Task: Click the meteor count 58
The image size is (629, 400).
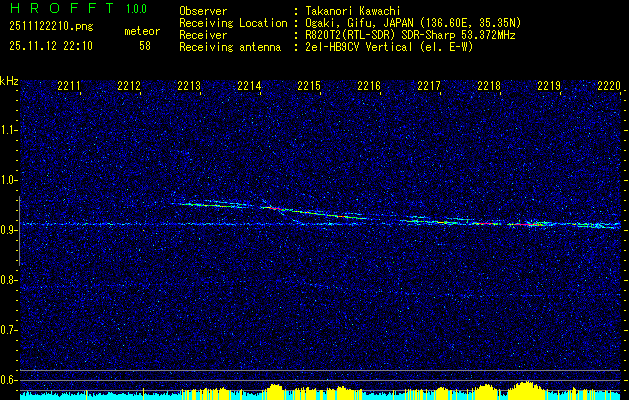Action: pyautogui.click(x=145, y=46)
